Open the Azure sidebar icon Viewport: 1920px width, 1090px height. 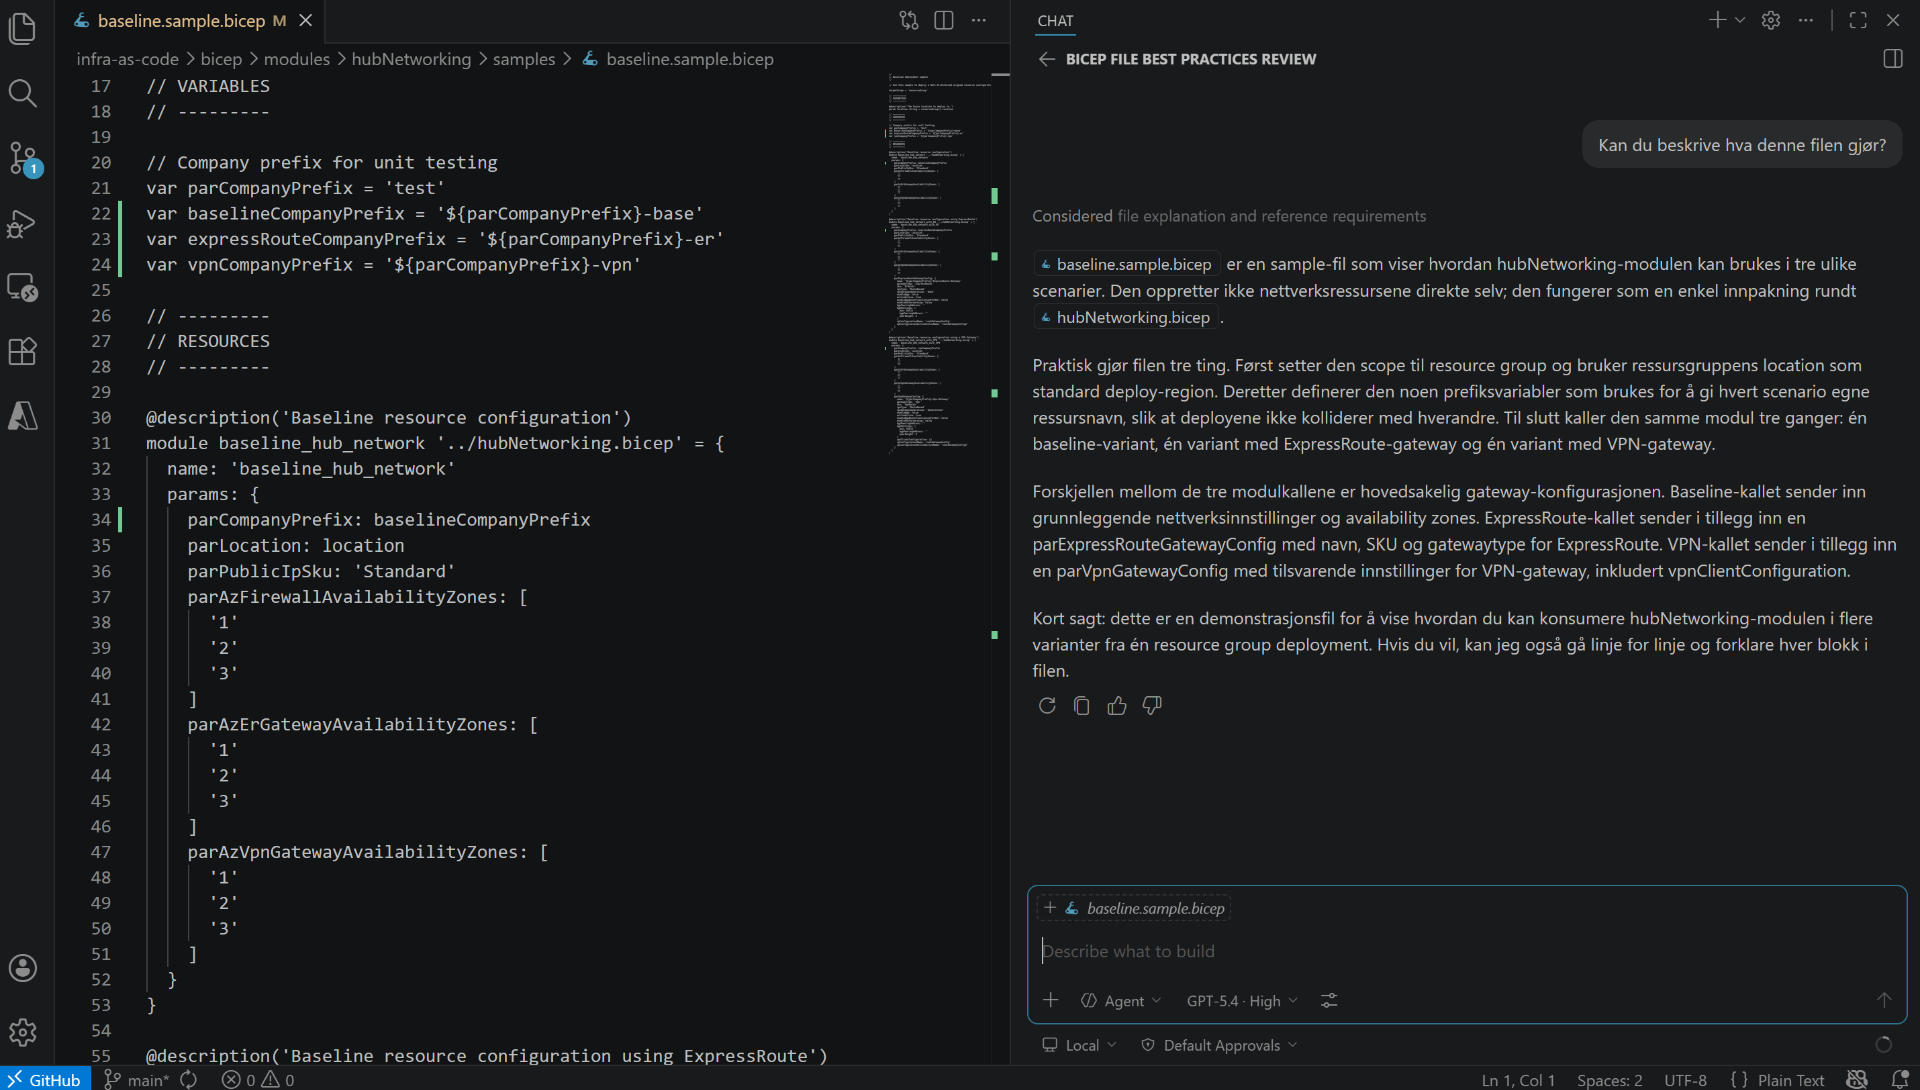[x=22, y=416]
